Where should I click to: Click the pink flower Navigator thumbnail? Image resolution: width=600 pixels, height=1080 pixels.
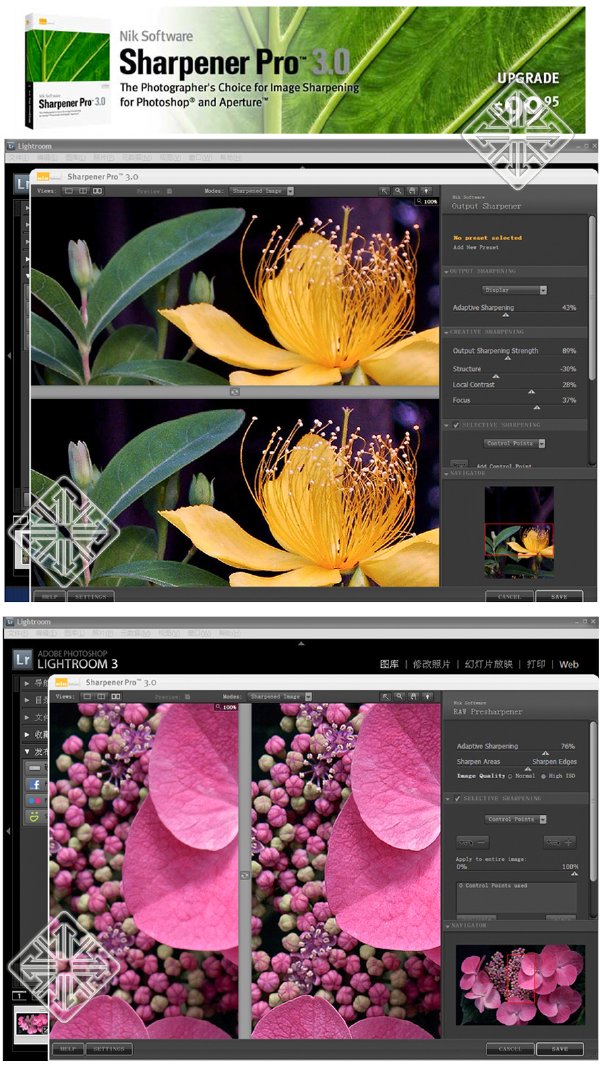(520, 984)
